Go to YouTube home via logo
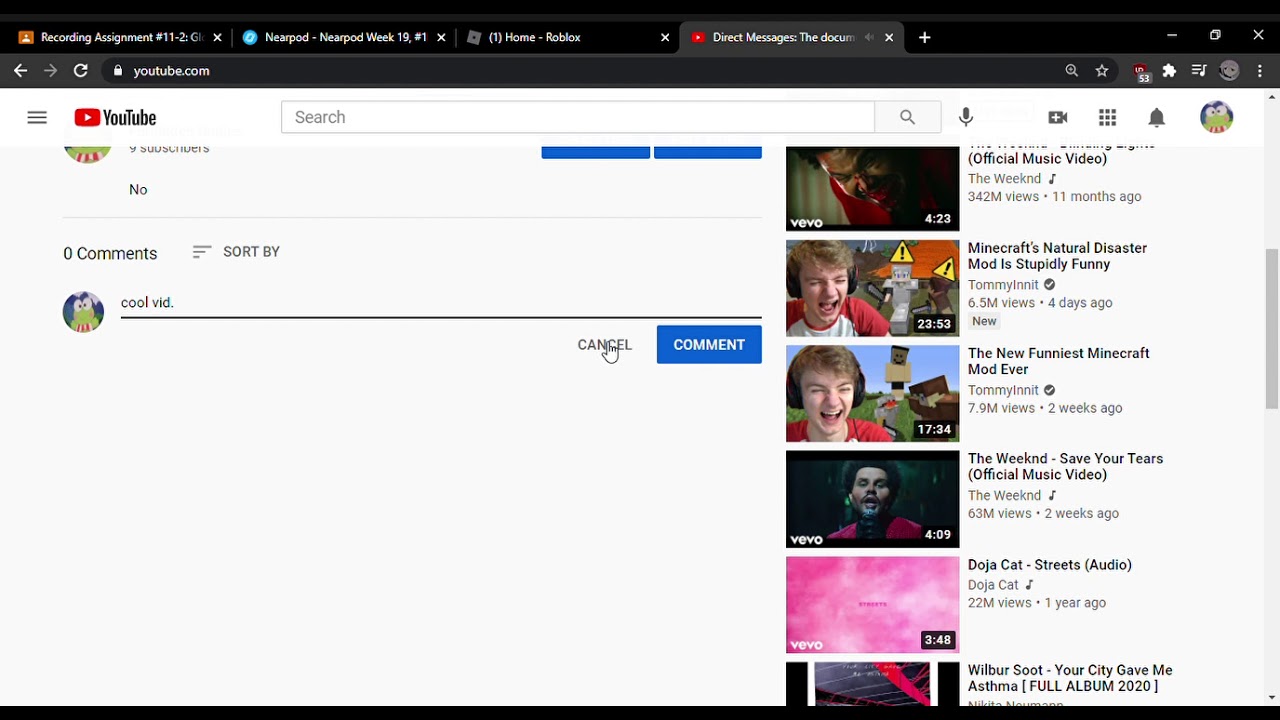Screen dimensions: 1280x720 [115, 118]
